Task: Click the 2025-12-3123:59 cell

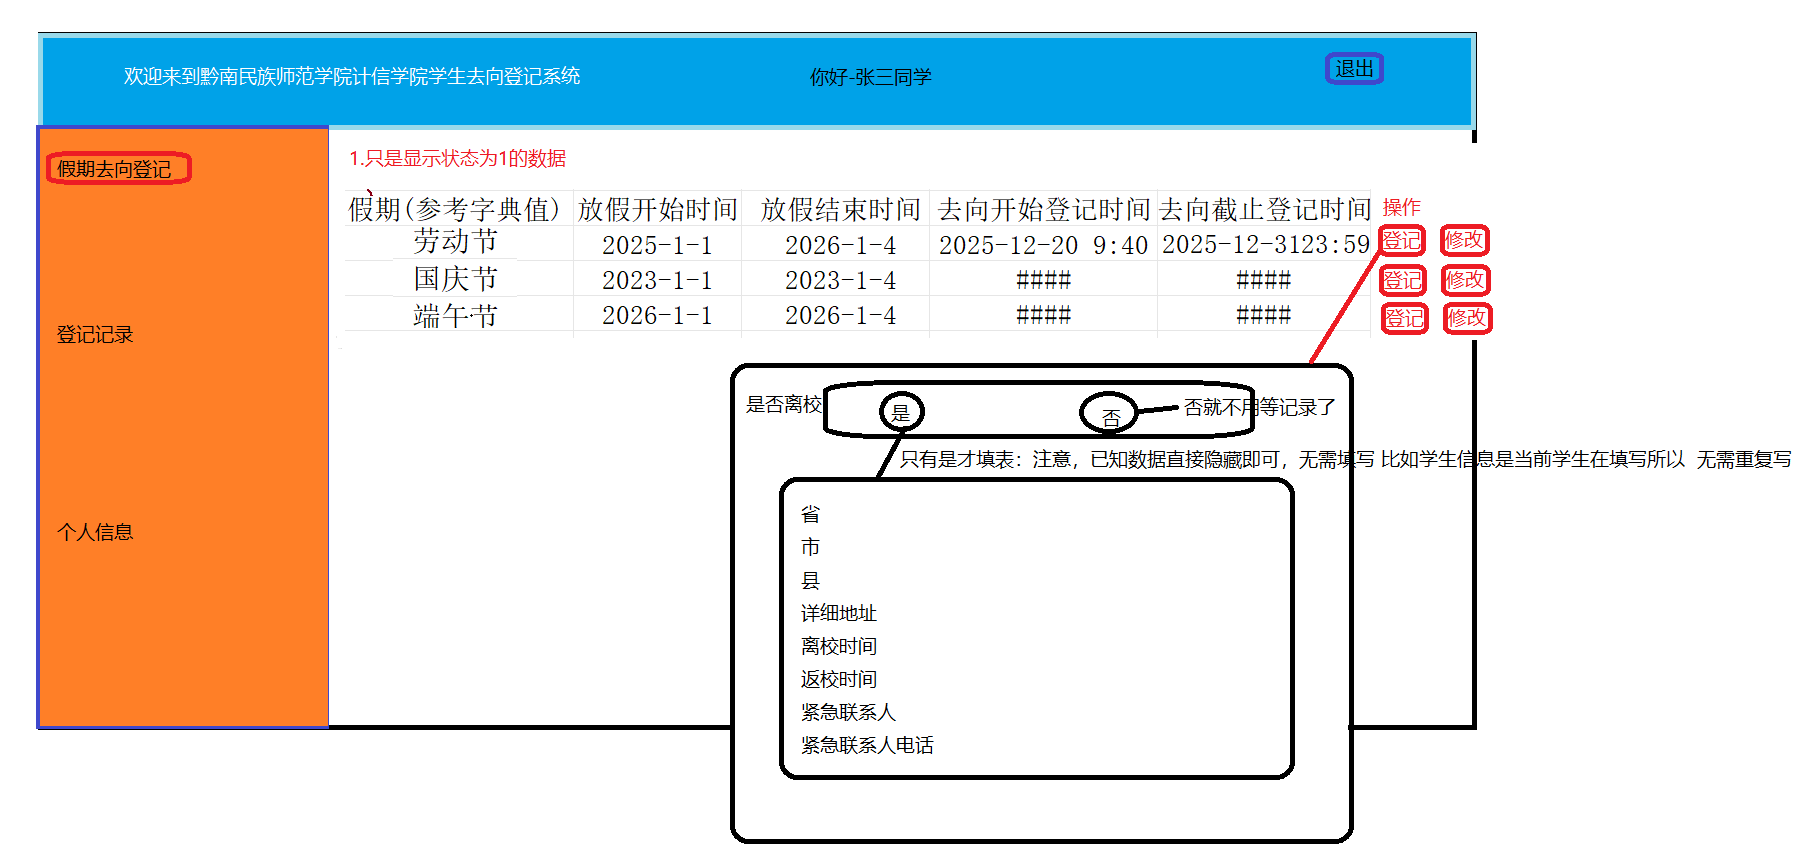Action: pyautogui.click(x=1265, y=244)
